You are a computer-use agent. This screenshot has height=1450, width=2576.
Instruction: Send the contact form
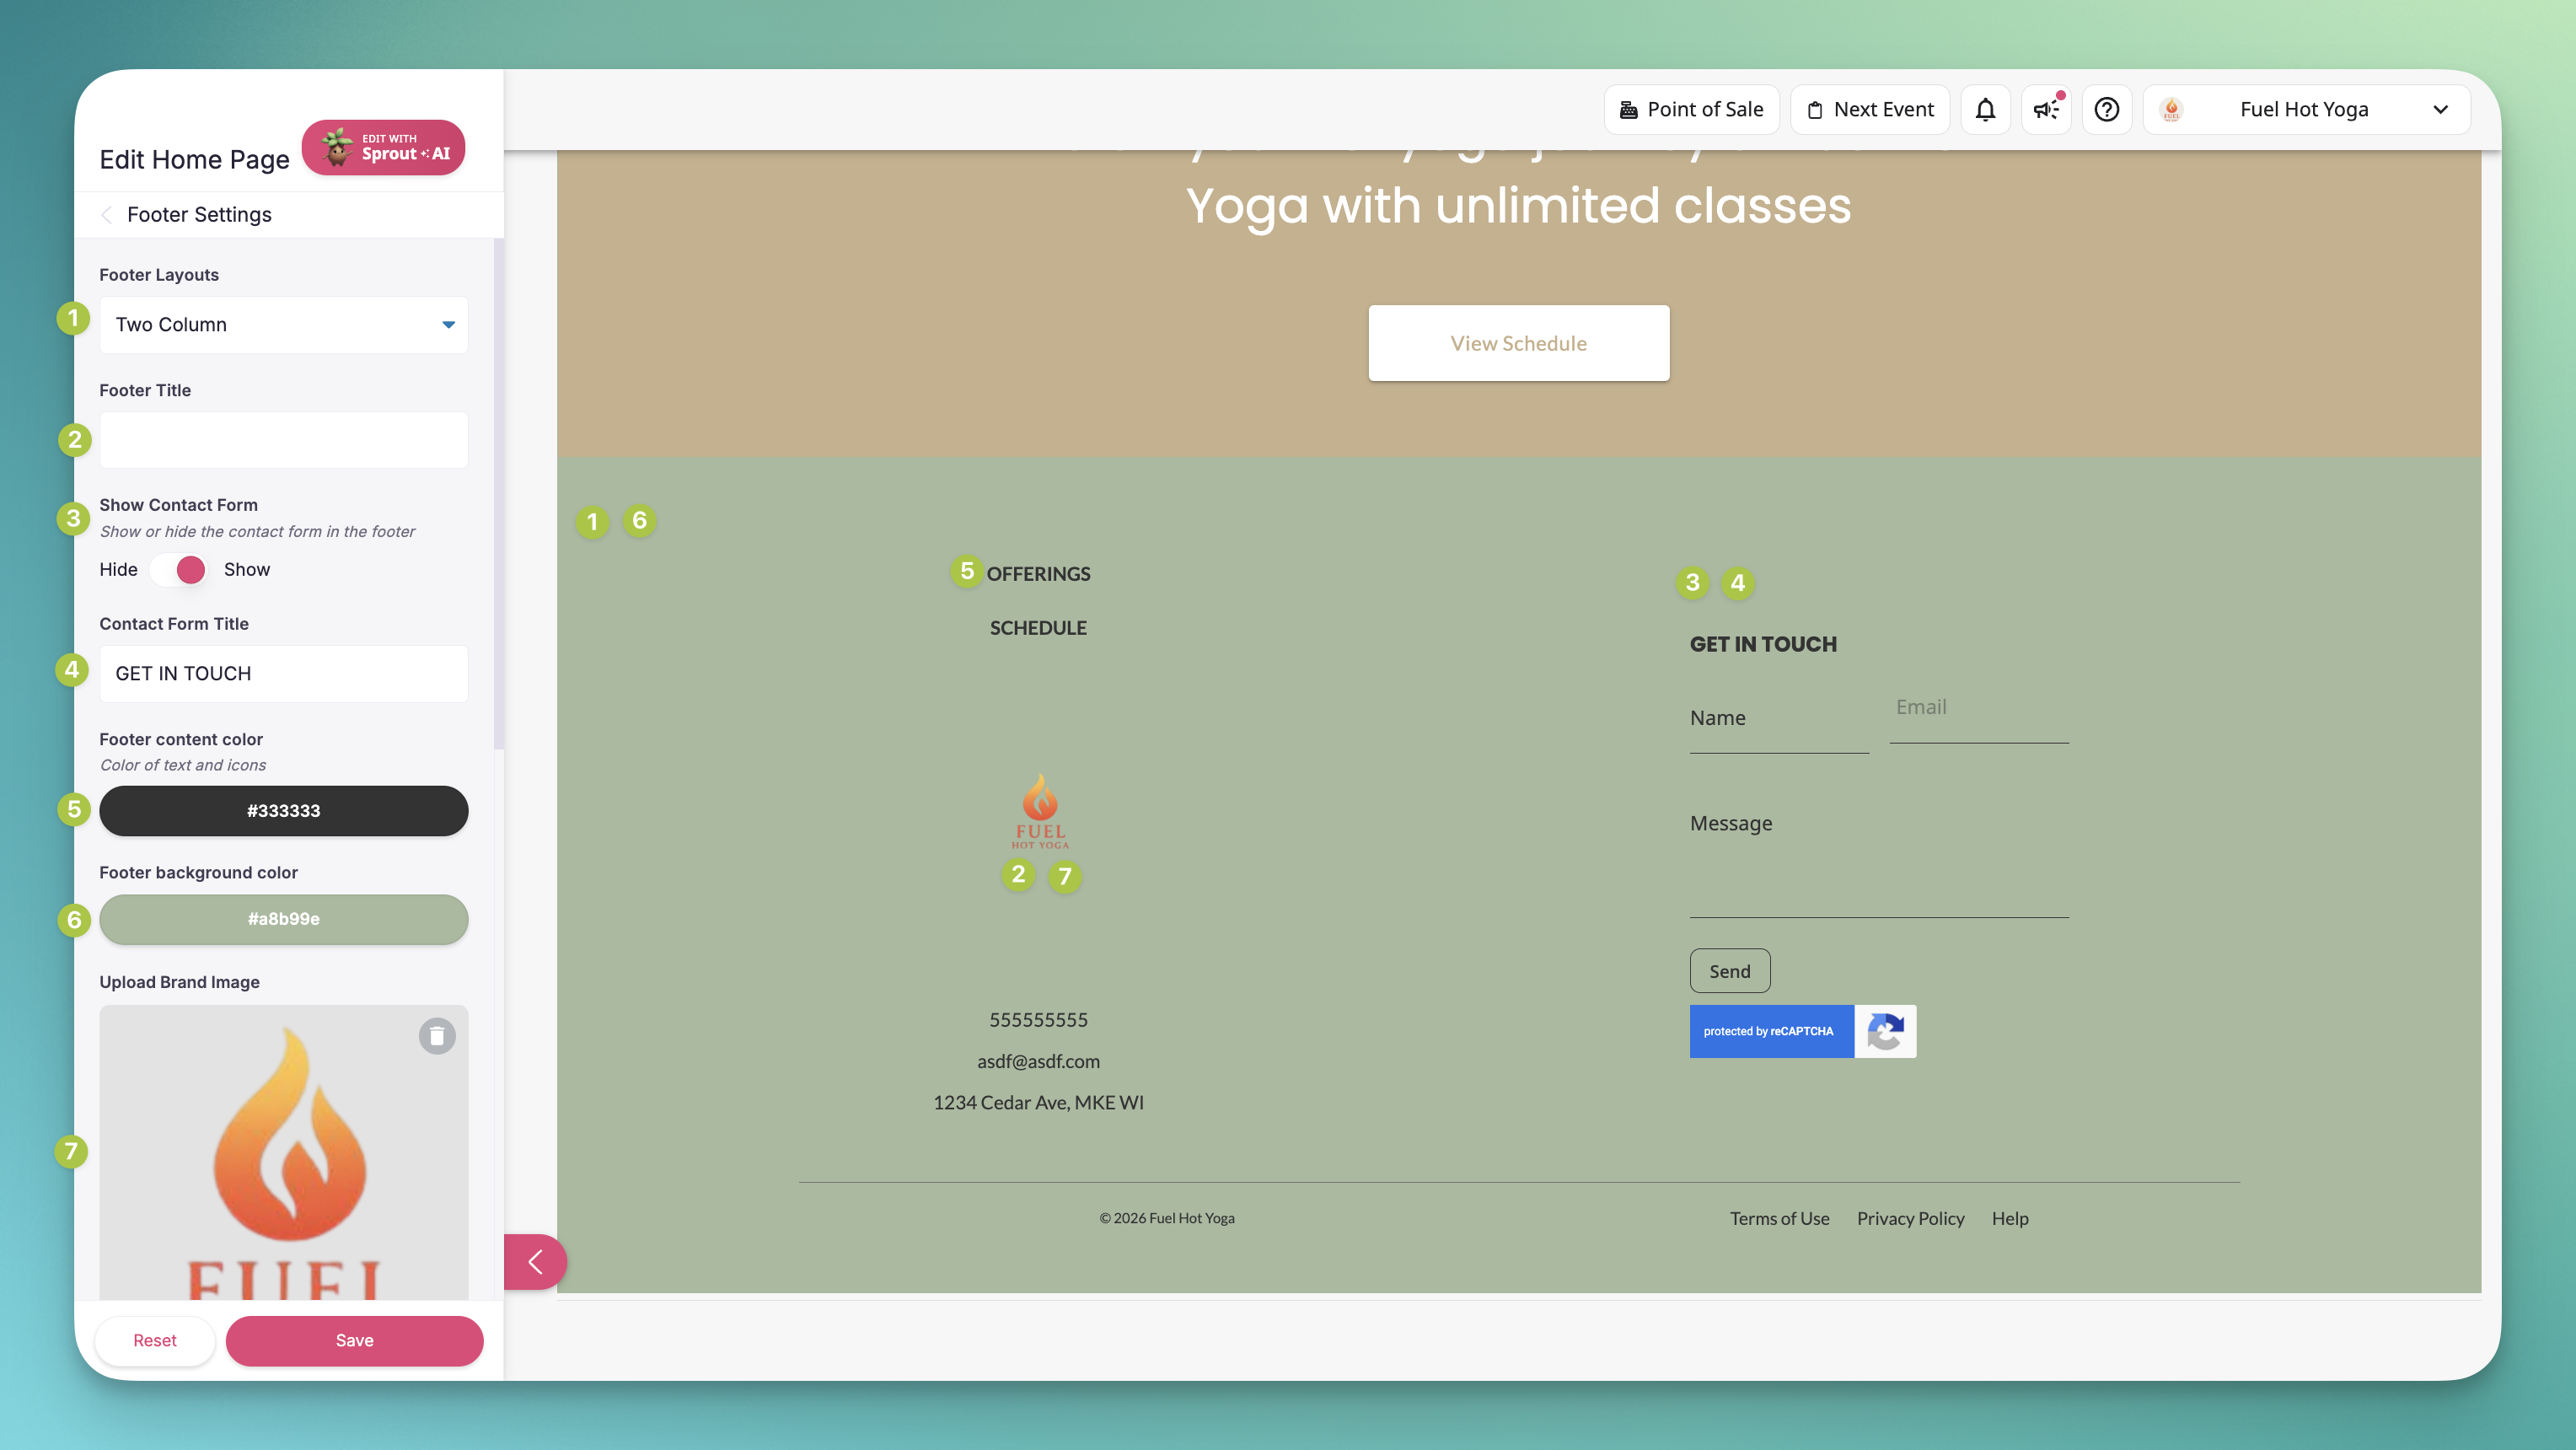click(x=1730, y=971)
